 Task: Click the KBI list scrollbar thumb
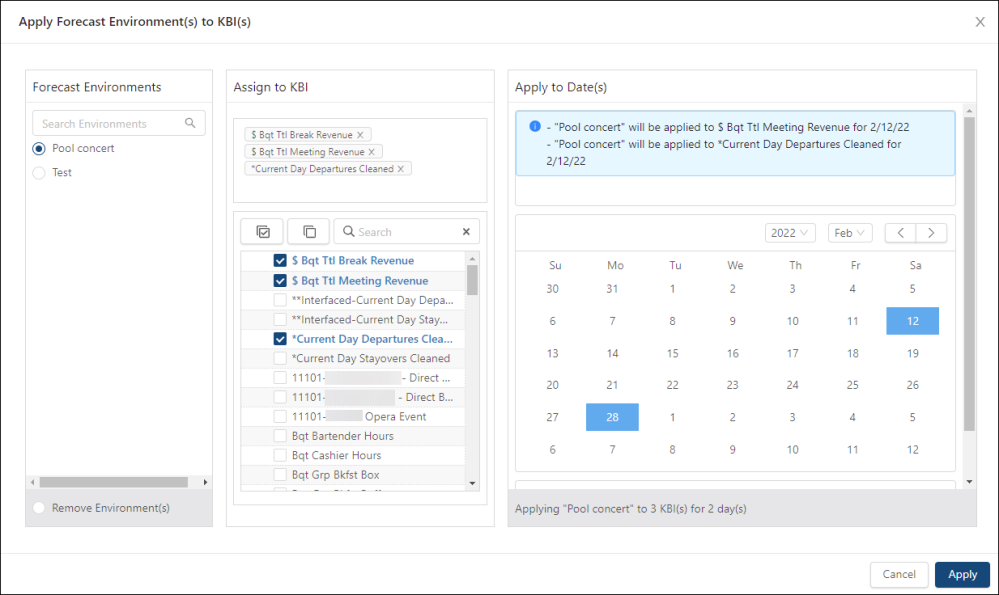click(x=472, y=280)
